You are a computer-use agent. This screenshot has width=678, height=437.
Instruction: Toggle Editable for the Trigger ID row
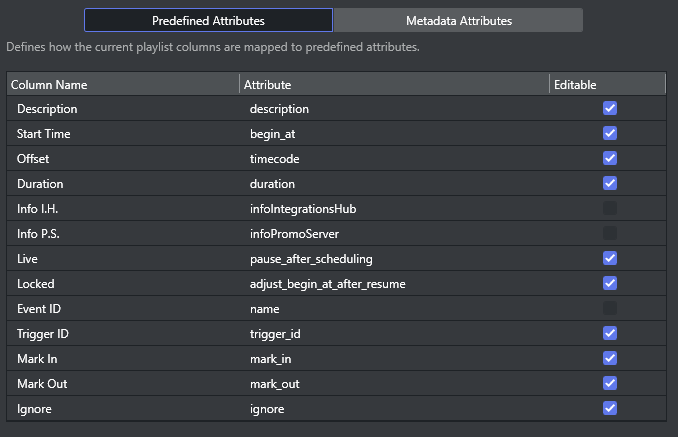610,333
